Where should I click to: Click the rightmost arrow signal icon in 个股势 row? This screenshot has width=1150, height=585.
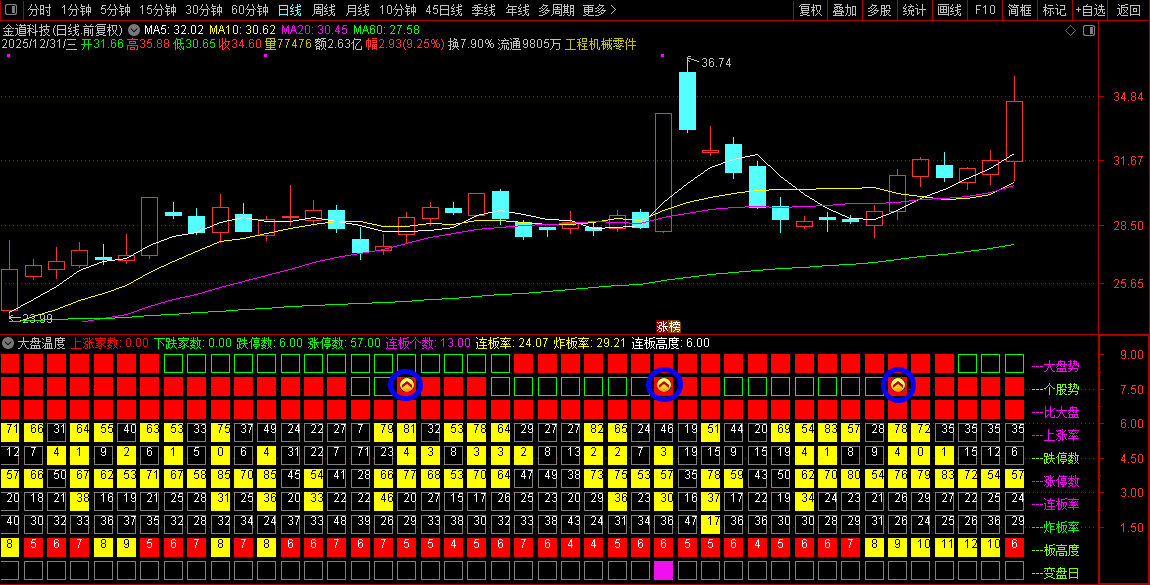click(x=898, y=385)
